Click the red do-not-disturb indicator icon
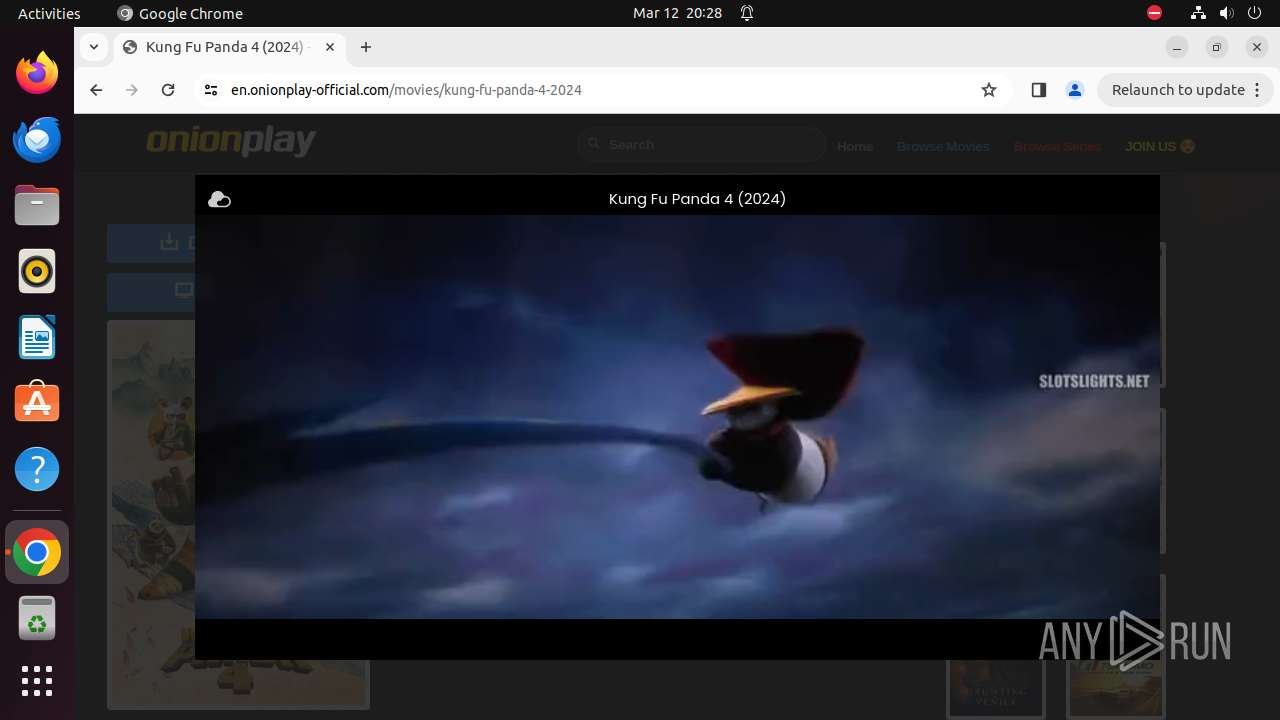 pos(1154,13)
